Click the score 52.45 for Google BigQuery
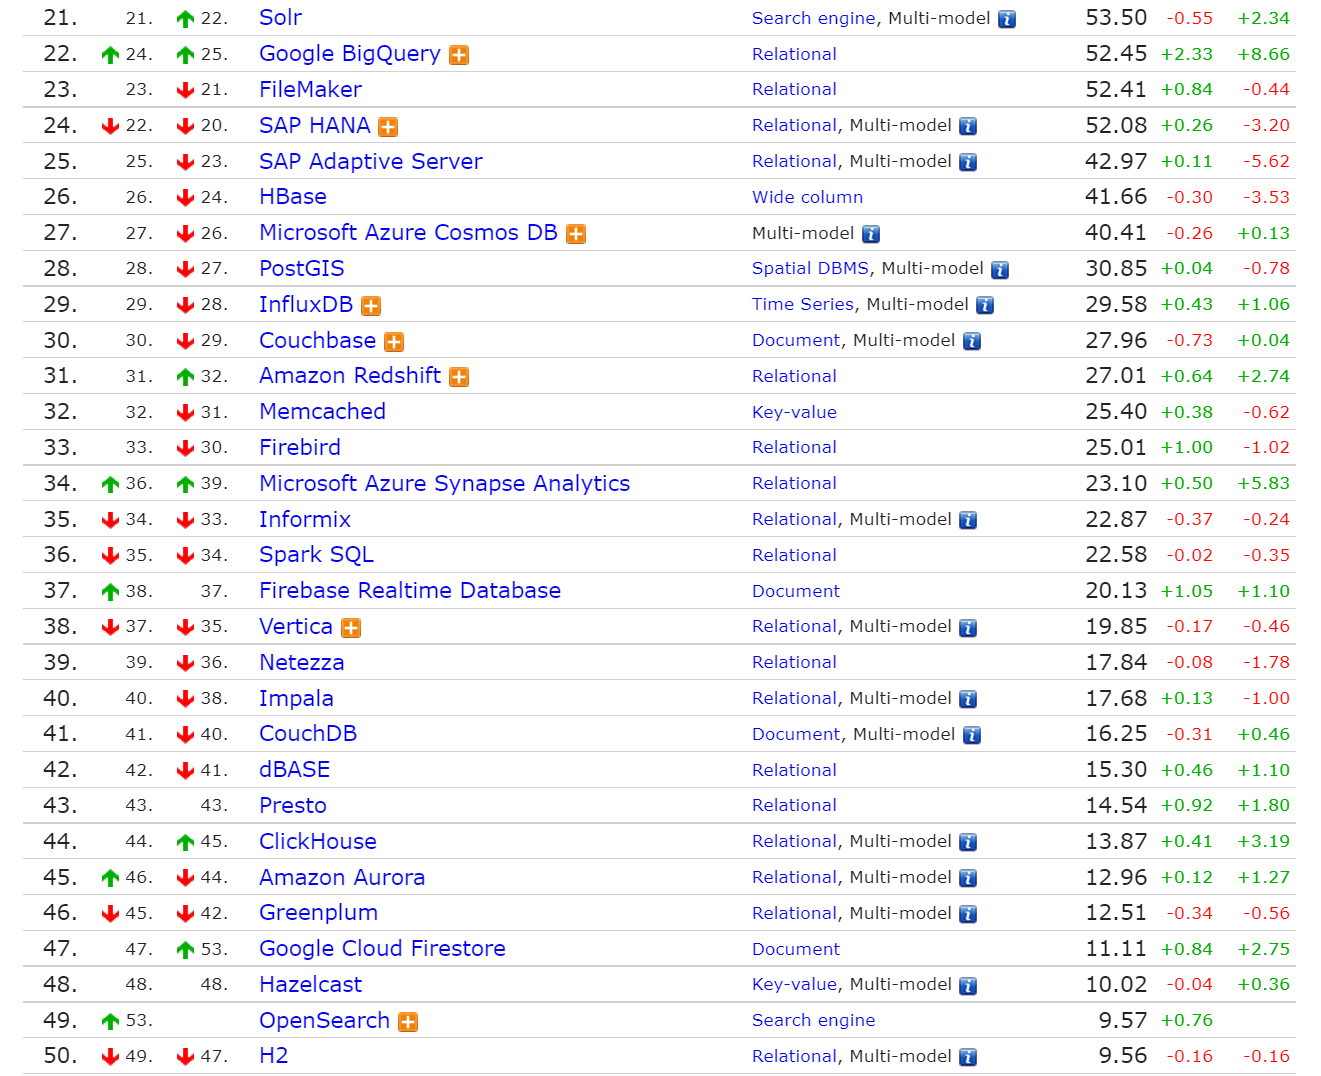The height and width of the screenshot is (1076, 1321). coord(1116,54)
